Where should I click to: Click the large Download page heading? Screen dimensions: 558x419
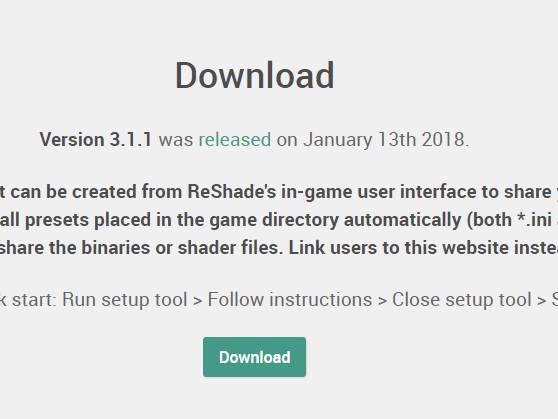click(x=254, y=75)
